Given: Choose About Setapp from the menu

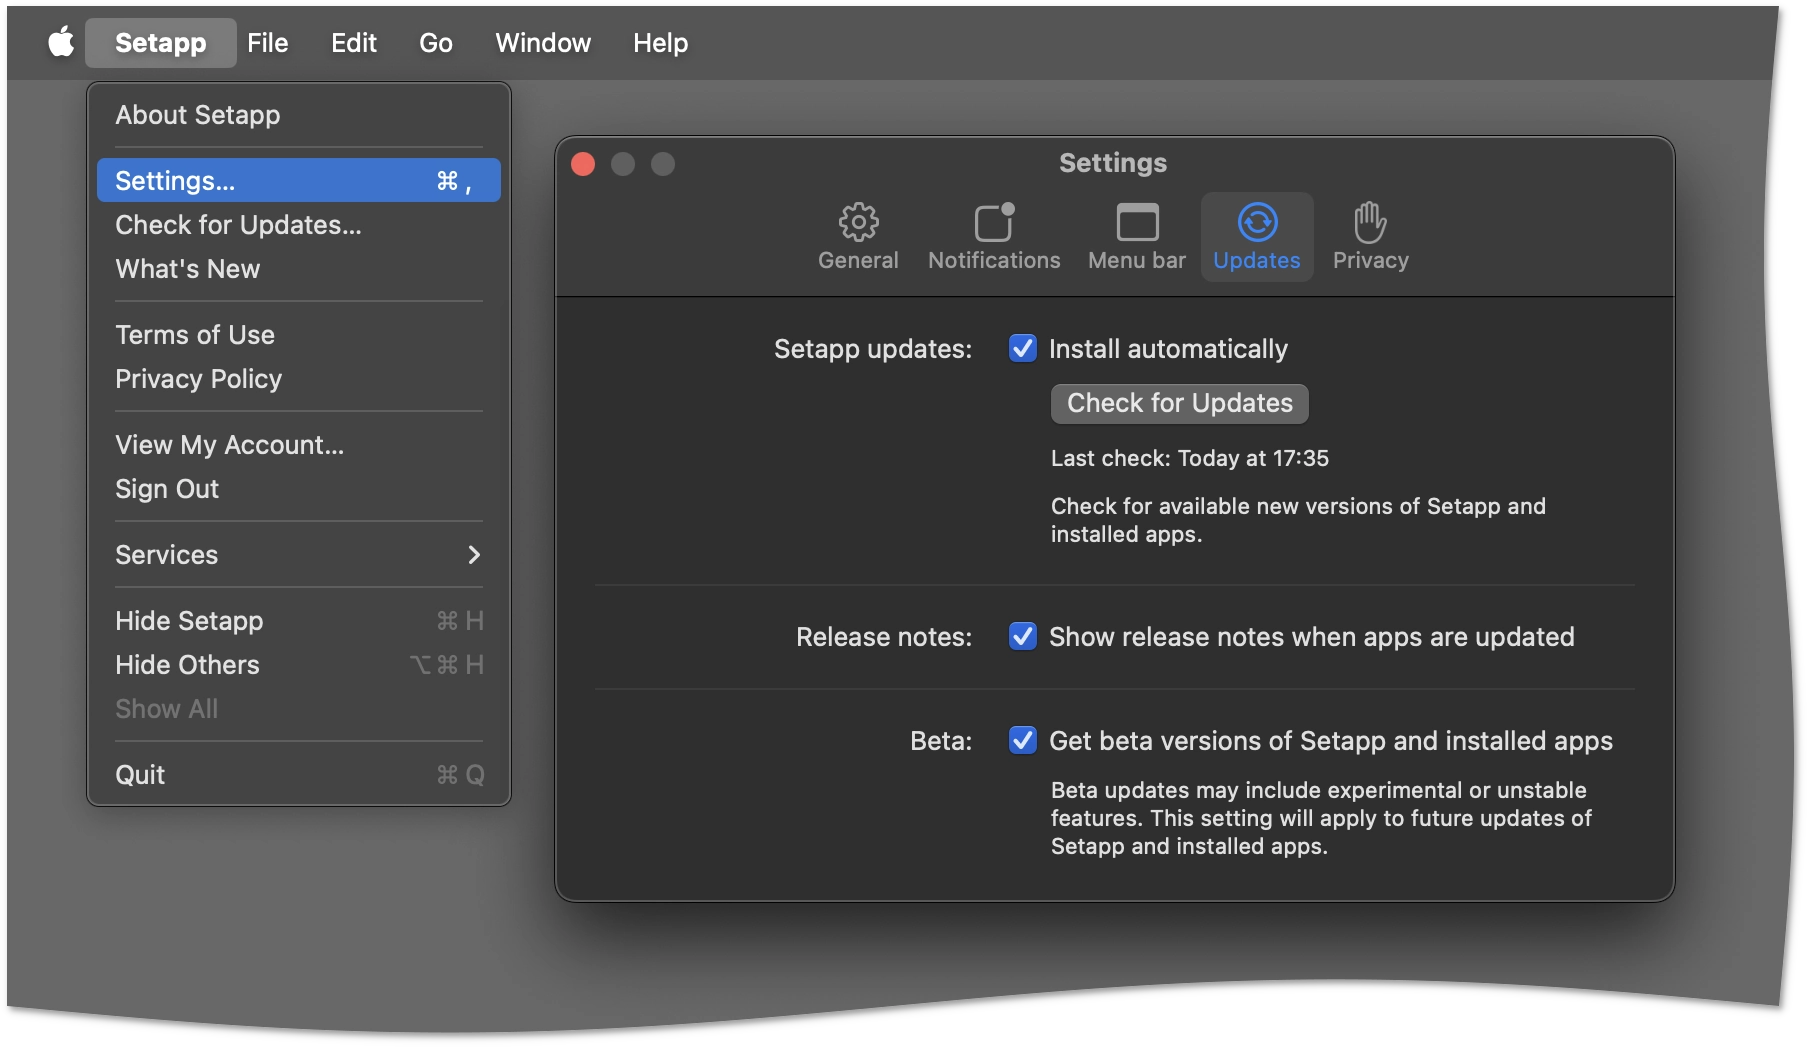Looking at the screenshot, I should pyautogui.click(x=299, y=115).
